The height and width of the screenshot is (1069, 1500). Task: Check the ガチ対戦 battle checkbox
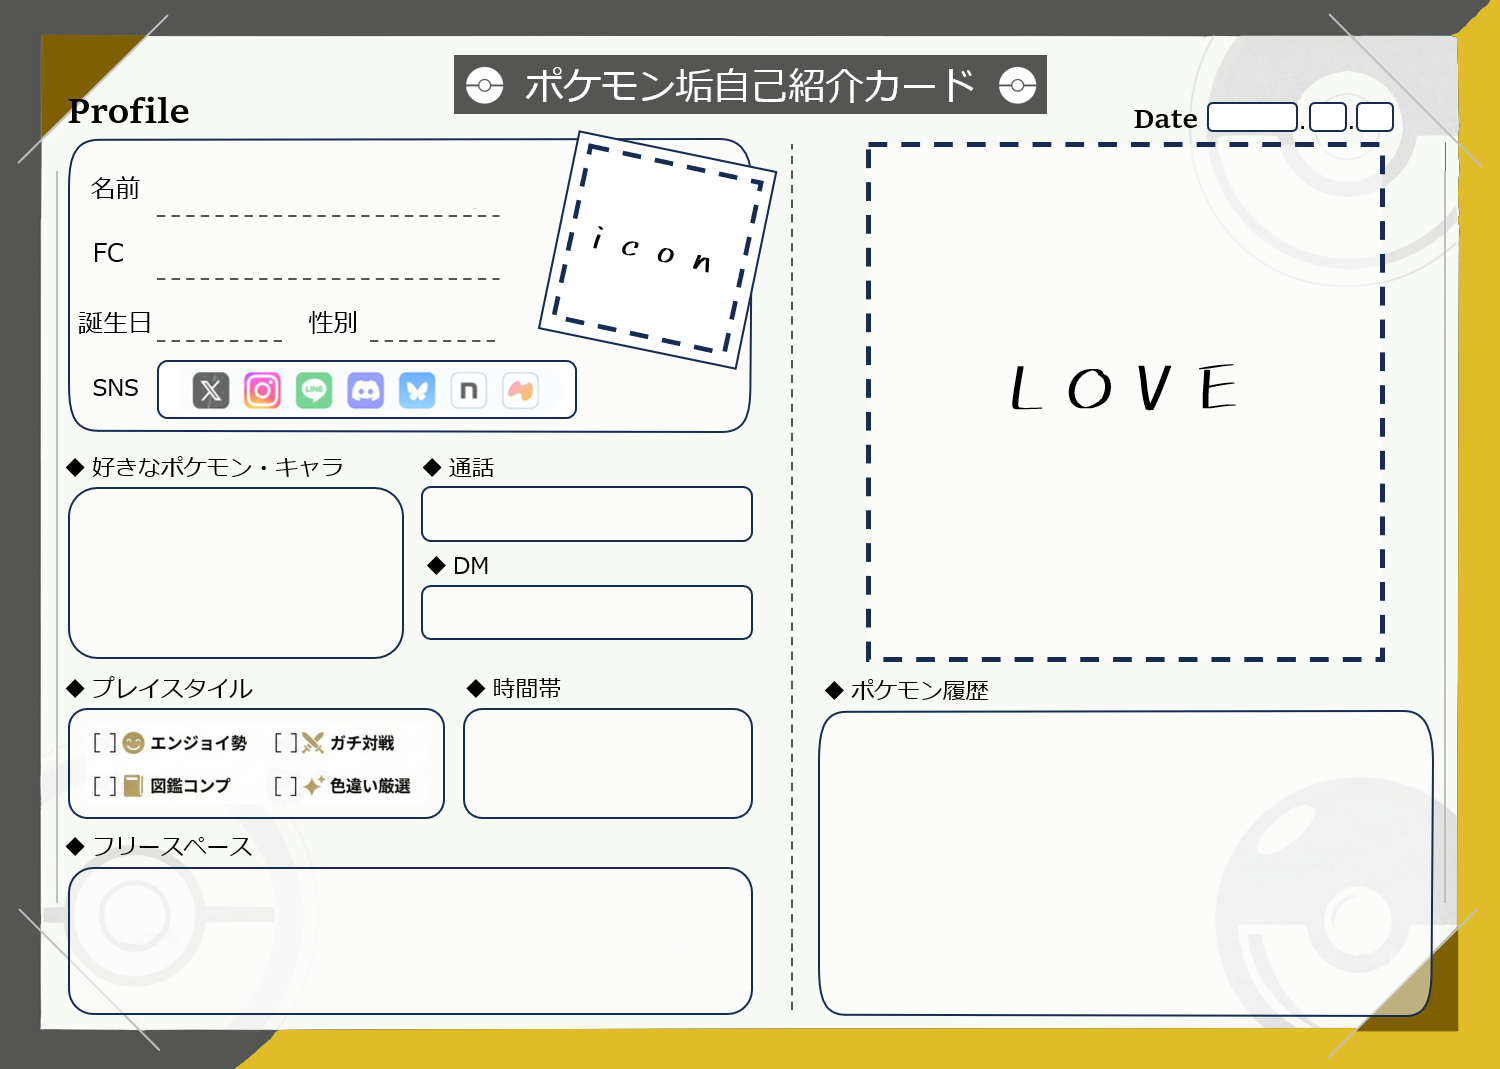[x=287, y=743]
